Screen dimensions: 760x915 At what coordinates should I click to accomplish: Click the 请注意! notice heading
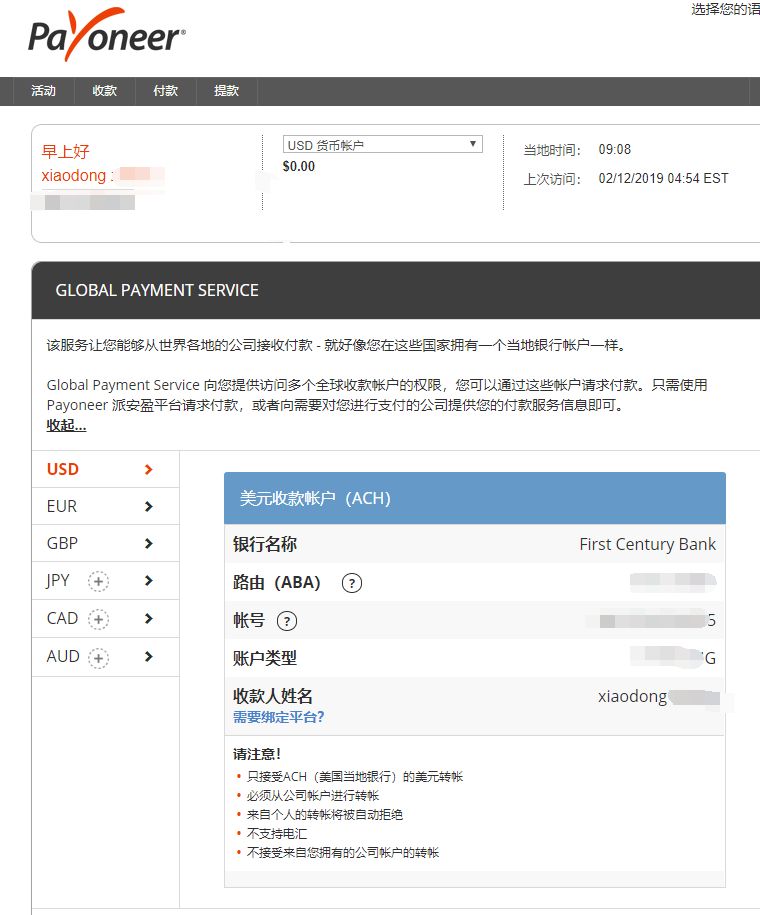click(x=257, y=755)
